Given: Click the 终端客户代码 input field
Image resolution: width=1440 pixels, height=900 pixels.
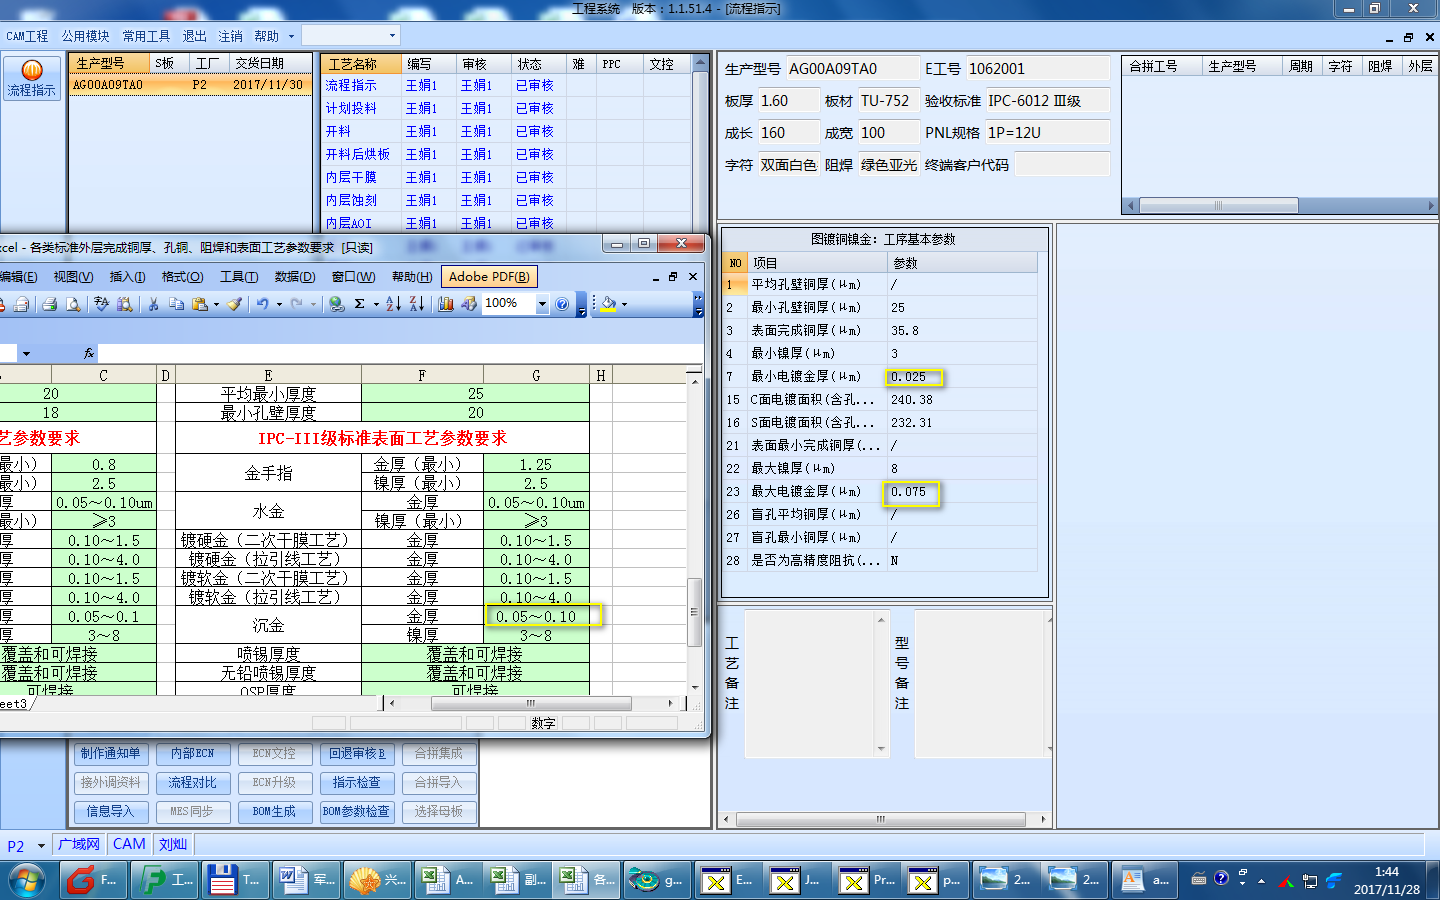Looking at the screenshot, I should coord(1062,164).
